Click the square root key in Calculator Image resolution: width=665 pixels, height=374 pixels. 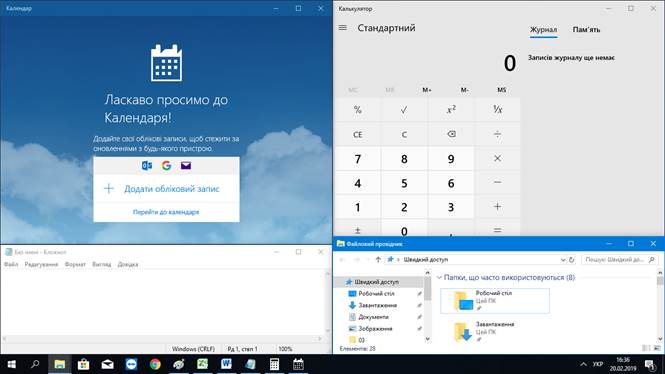[x=404, y=110]
